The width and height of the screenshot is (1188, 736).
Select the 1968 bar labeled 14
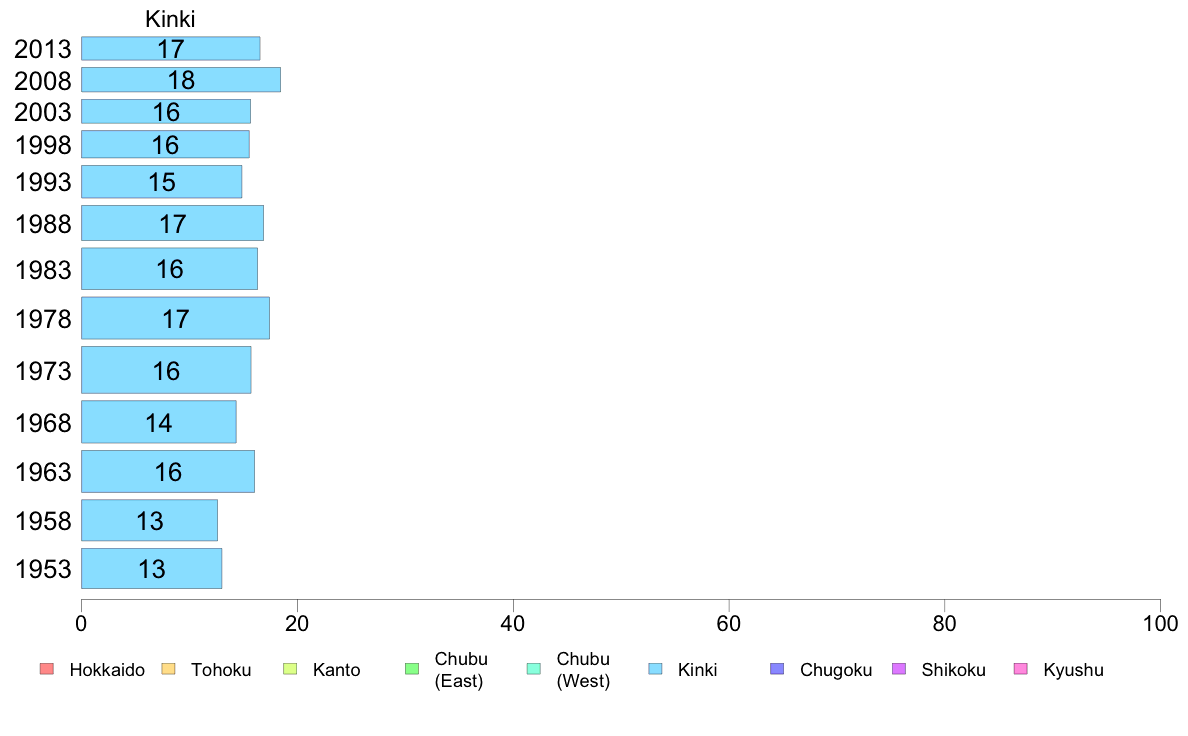coord(159,422)
